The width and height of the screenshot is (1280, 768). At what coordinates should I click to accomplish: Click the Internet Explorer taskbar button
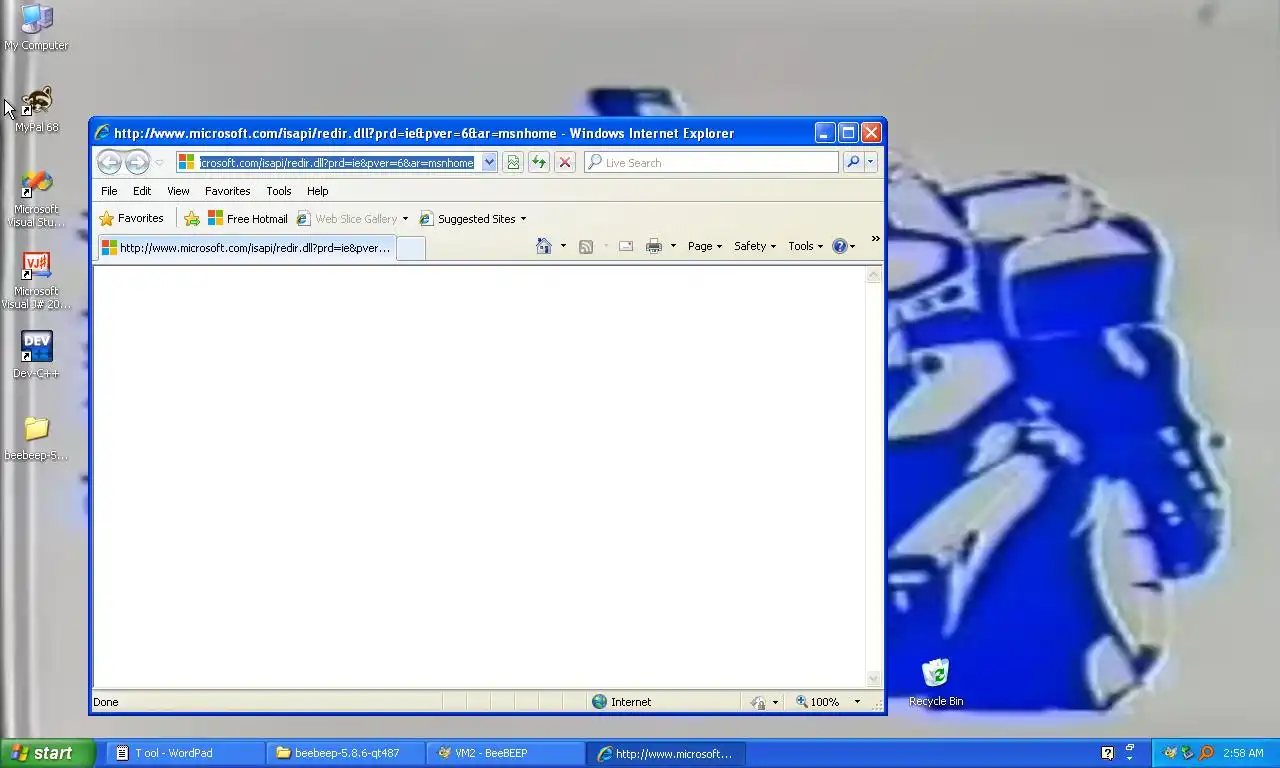point(666,753)
